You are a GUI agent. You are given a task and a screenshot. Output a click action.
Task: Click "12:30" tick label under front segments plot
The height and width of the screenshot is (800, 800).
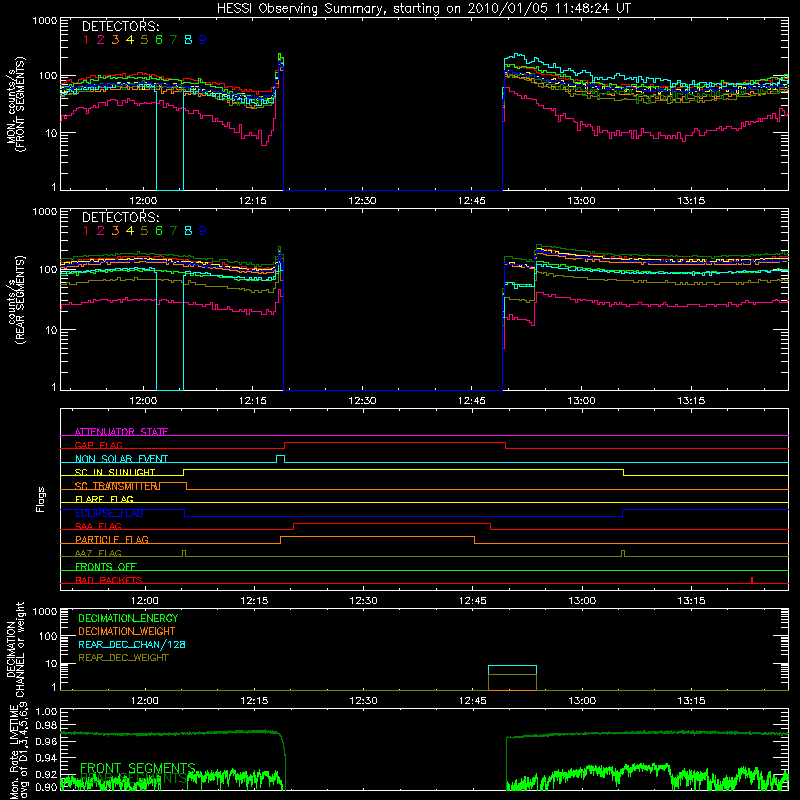pos(362,201)
